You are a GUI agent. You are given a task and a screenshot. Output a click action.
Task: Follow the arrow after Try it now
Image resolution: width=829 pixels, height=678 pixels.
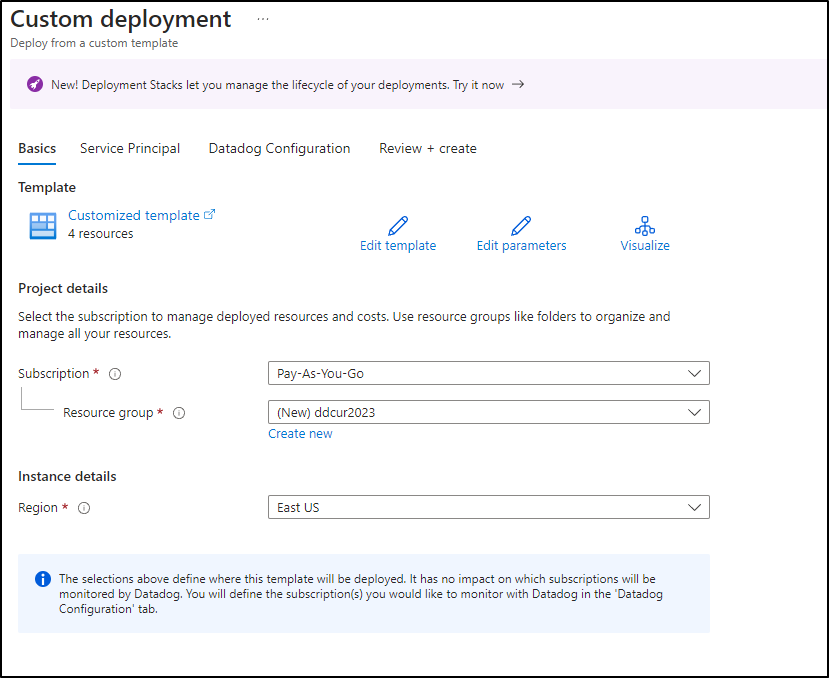coord(518,84)
